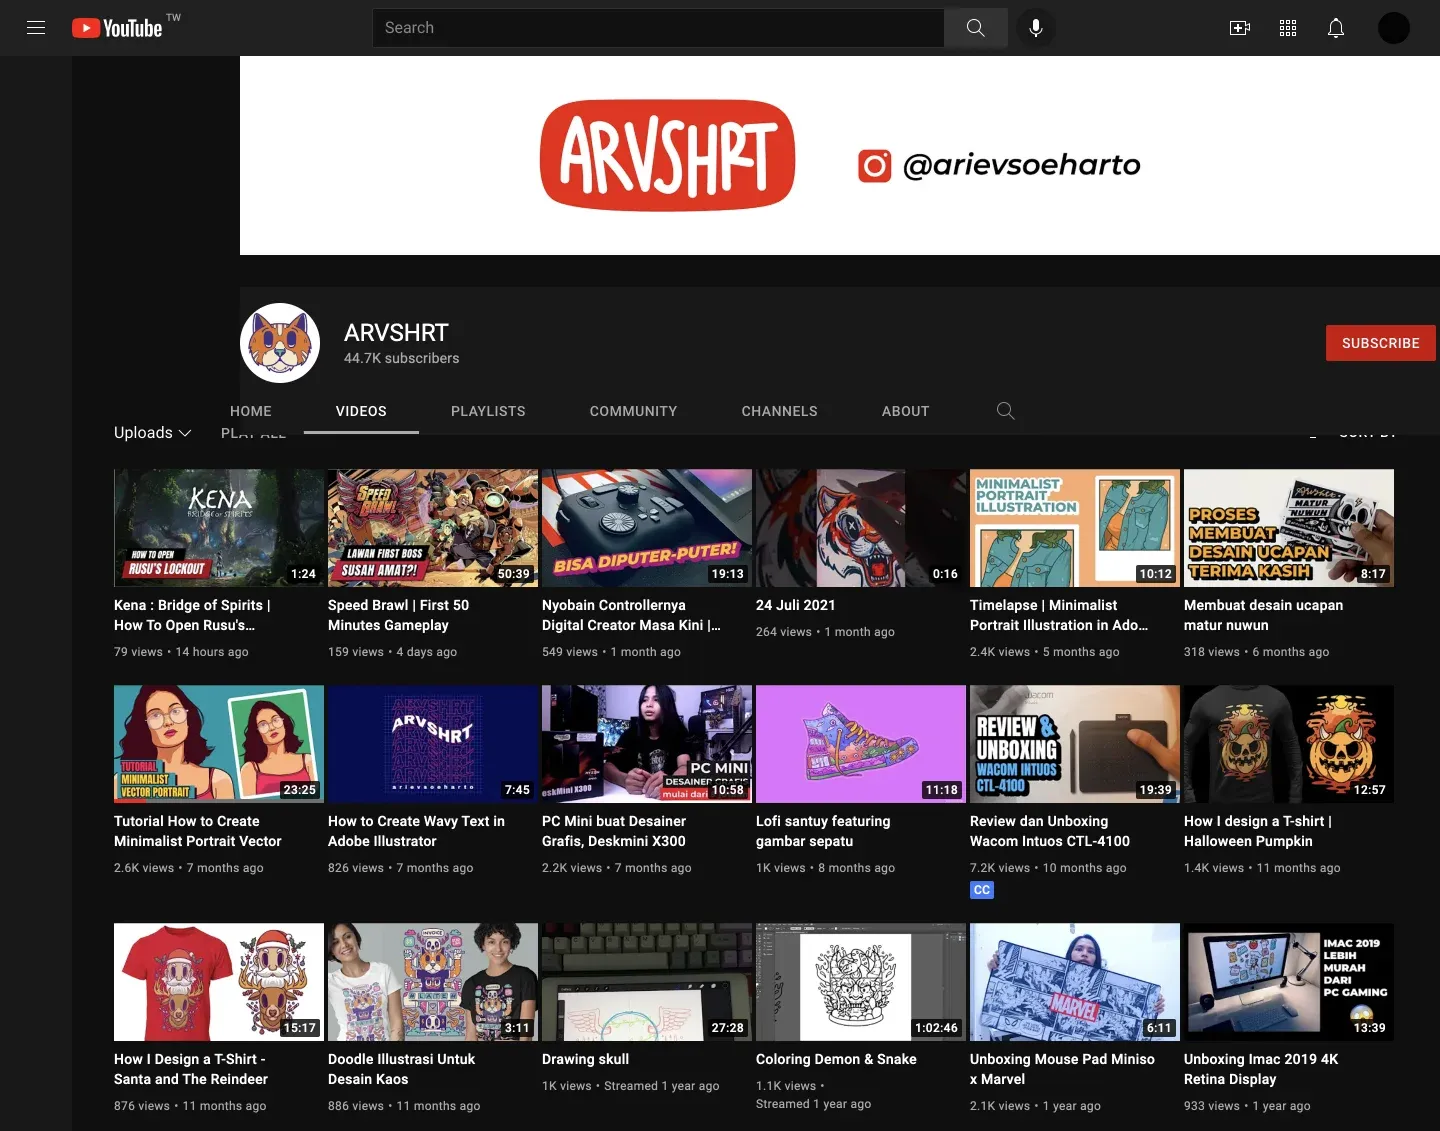The height and width of the screenshot is (1131, 1440).
Task: Start voice search with microphone
Action: point(1036,28)
